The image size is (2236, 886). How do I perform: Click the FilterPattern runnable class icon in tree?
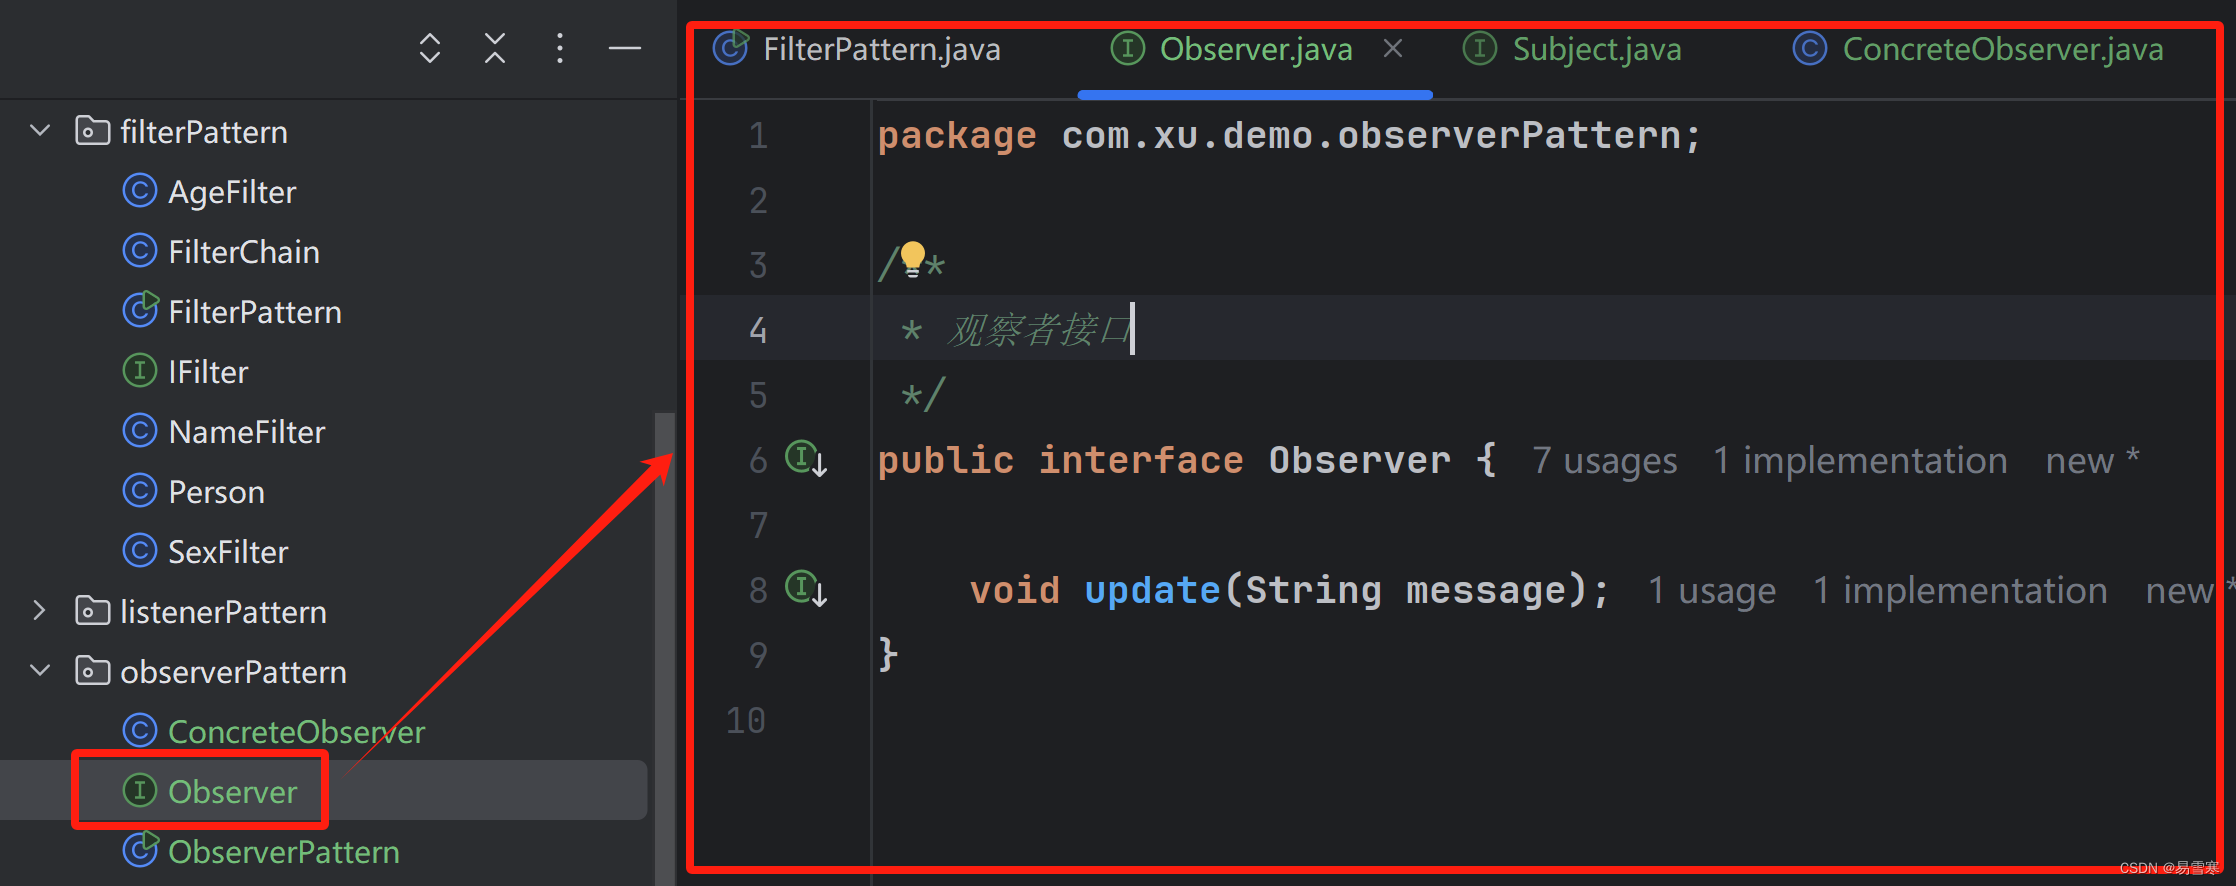140,311
